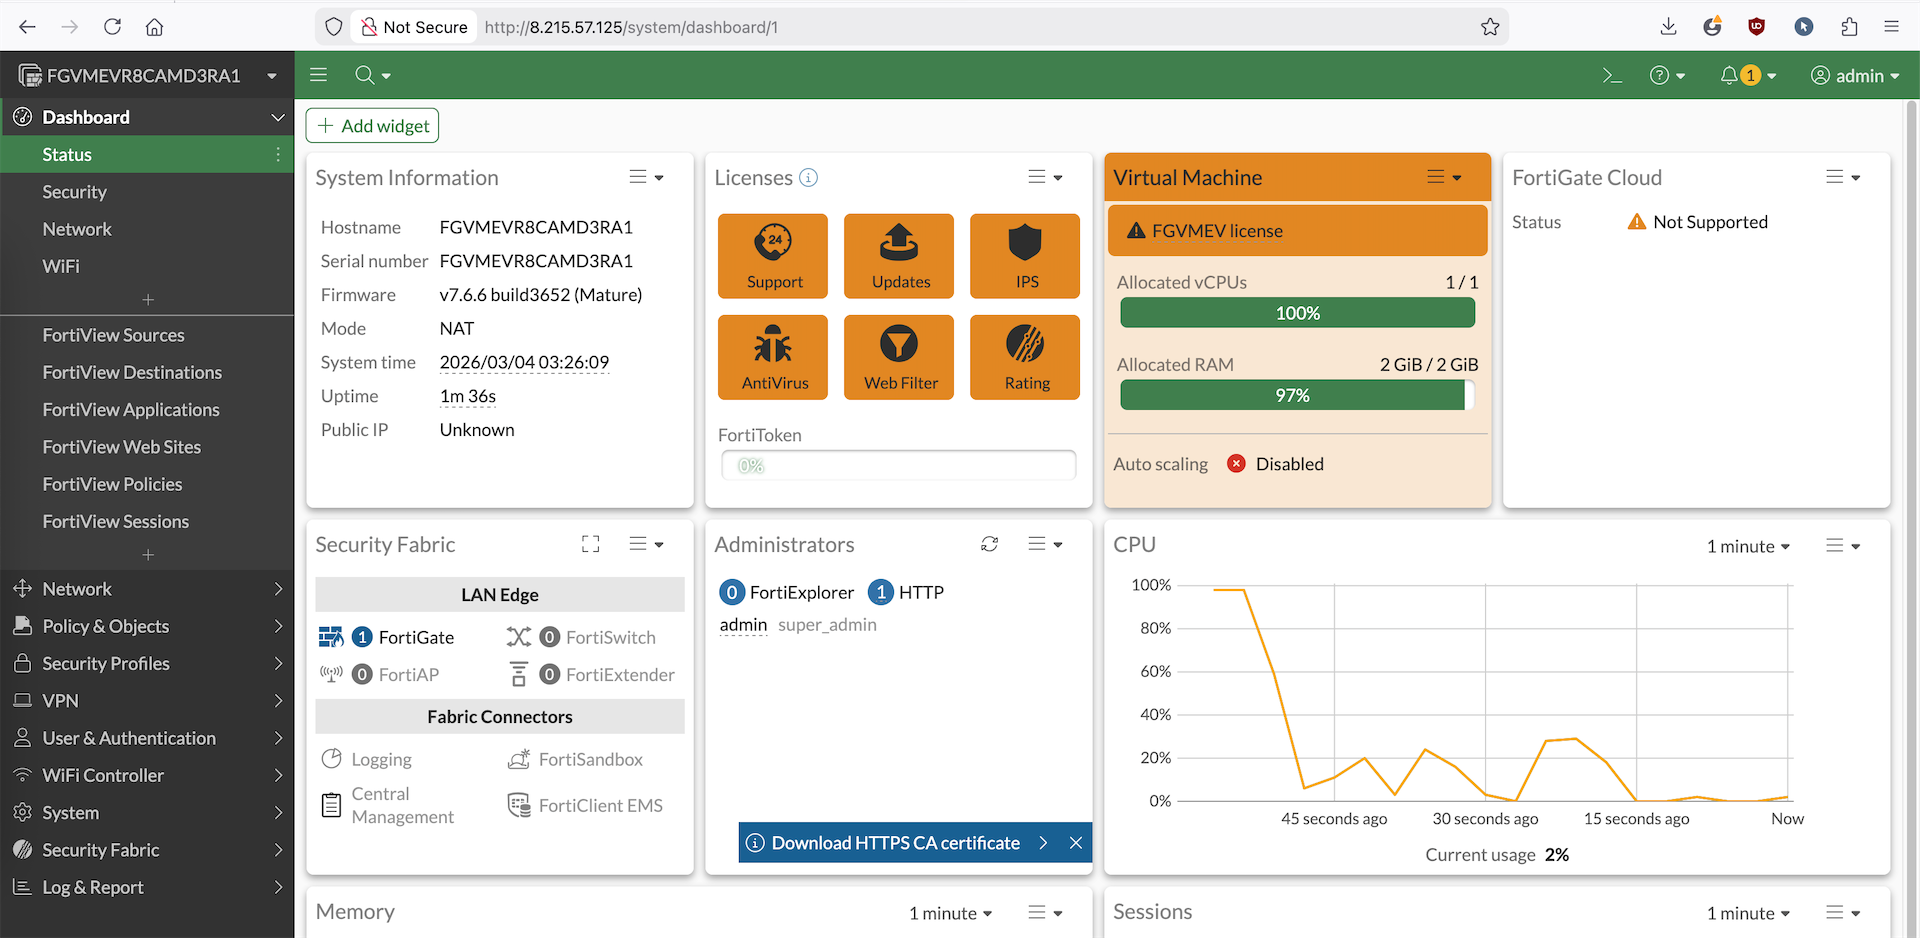Toggle the sidebar hamburger menu
This screenshot has height=938, width=1920.
coord(319,75)
